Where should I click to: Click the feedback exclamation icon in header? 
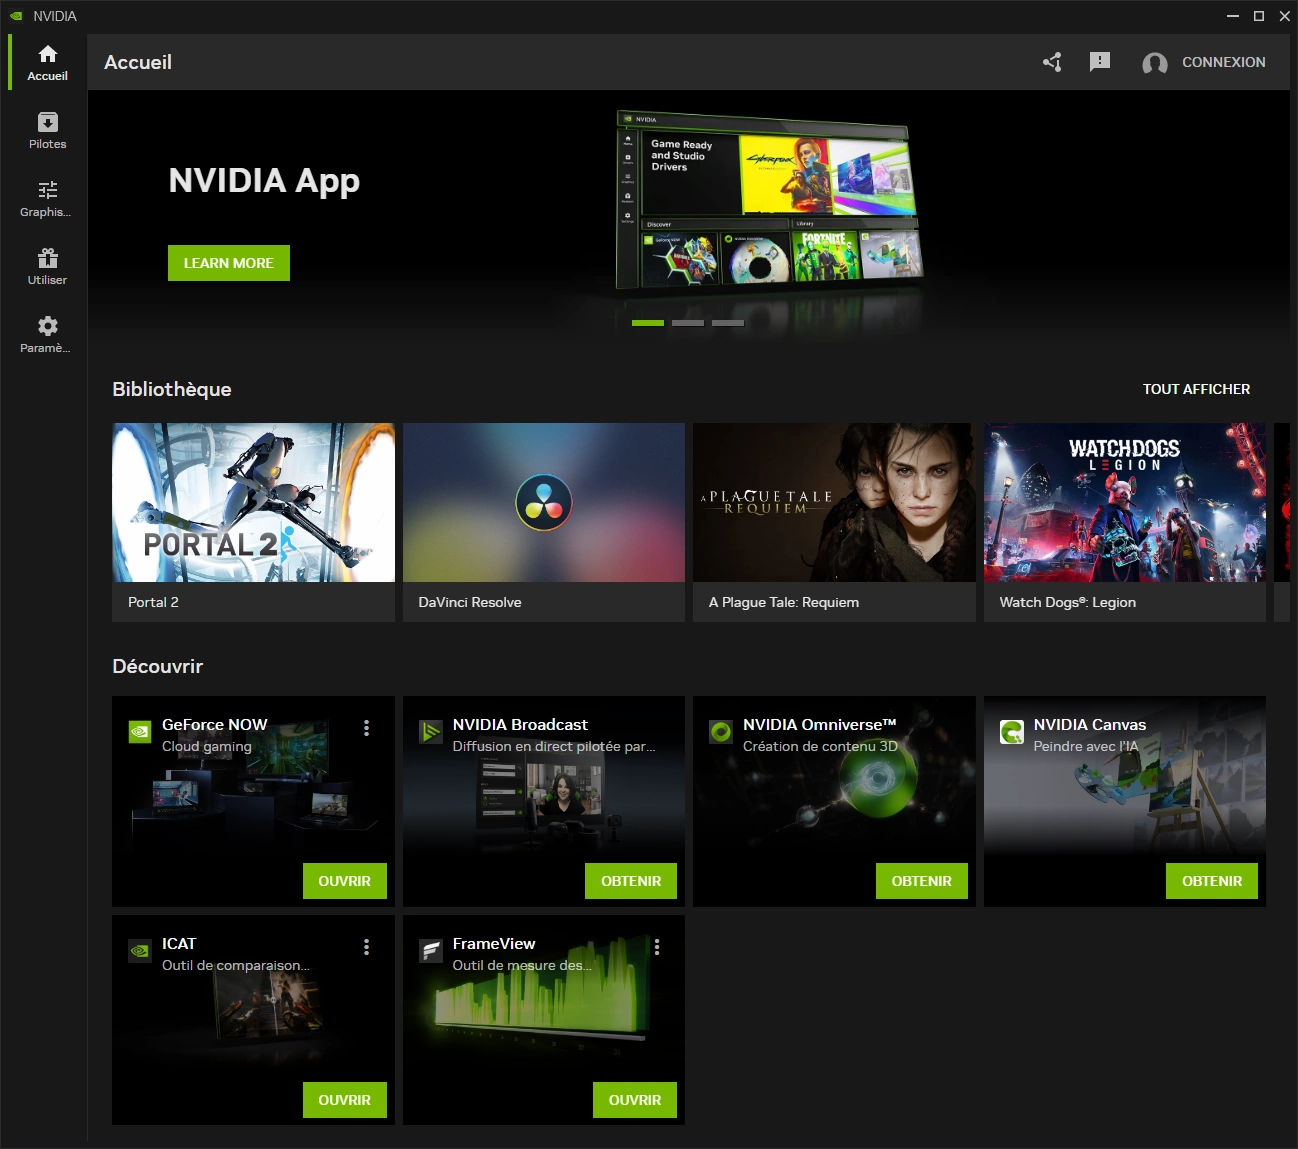1100,62
